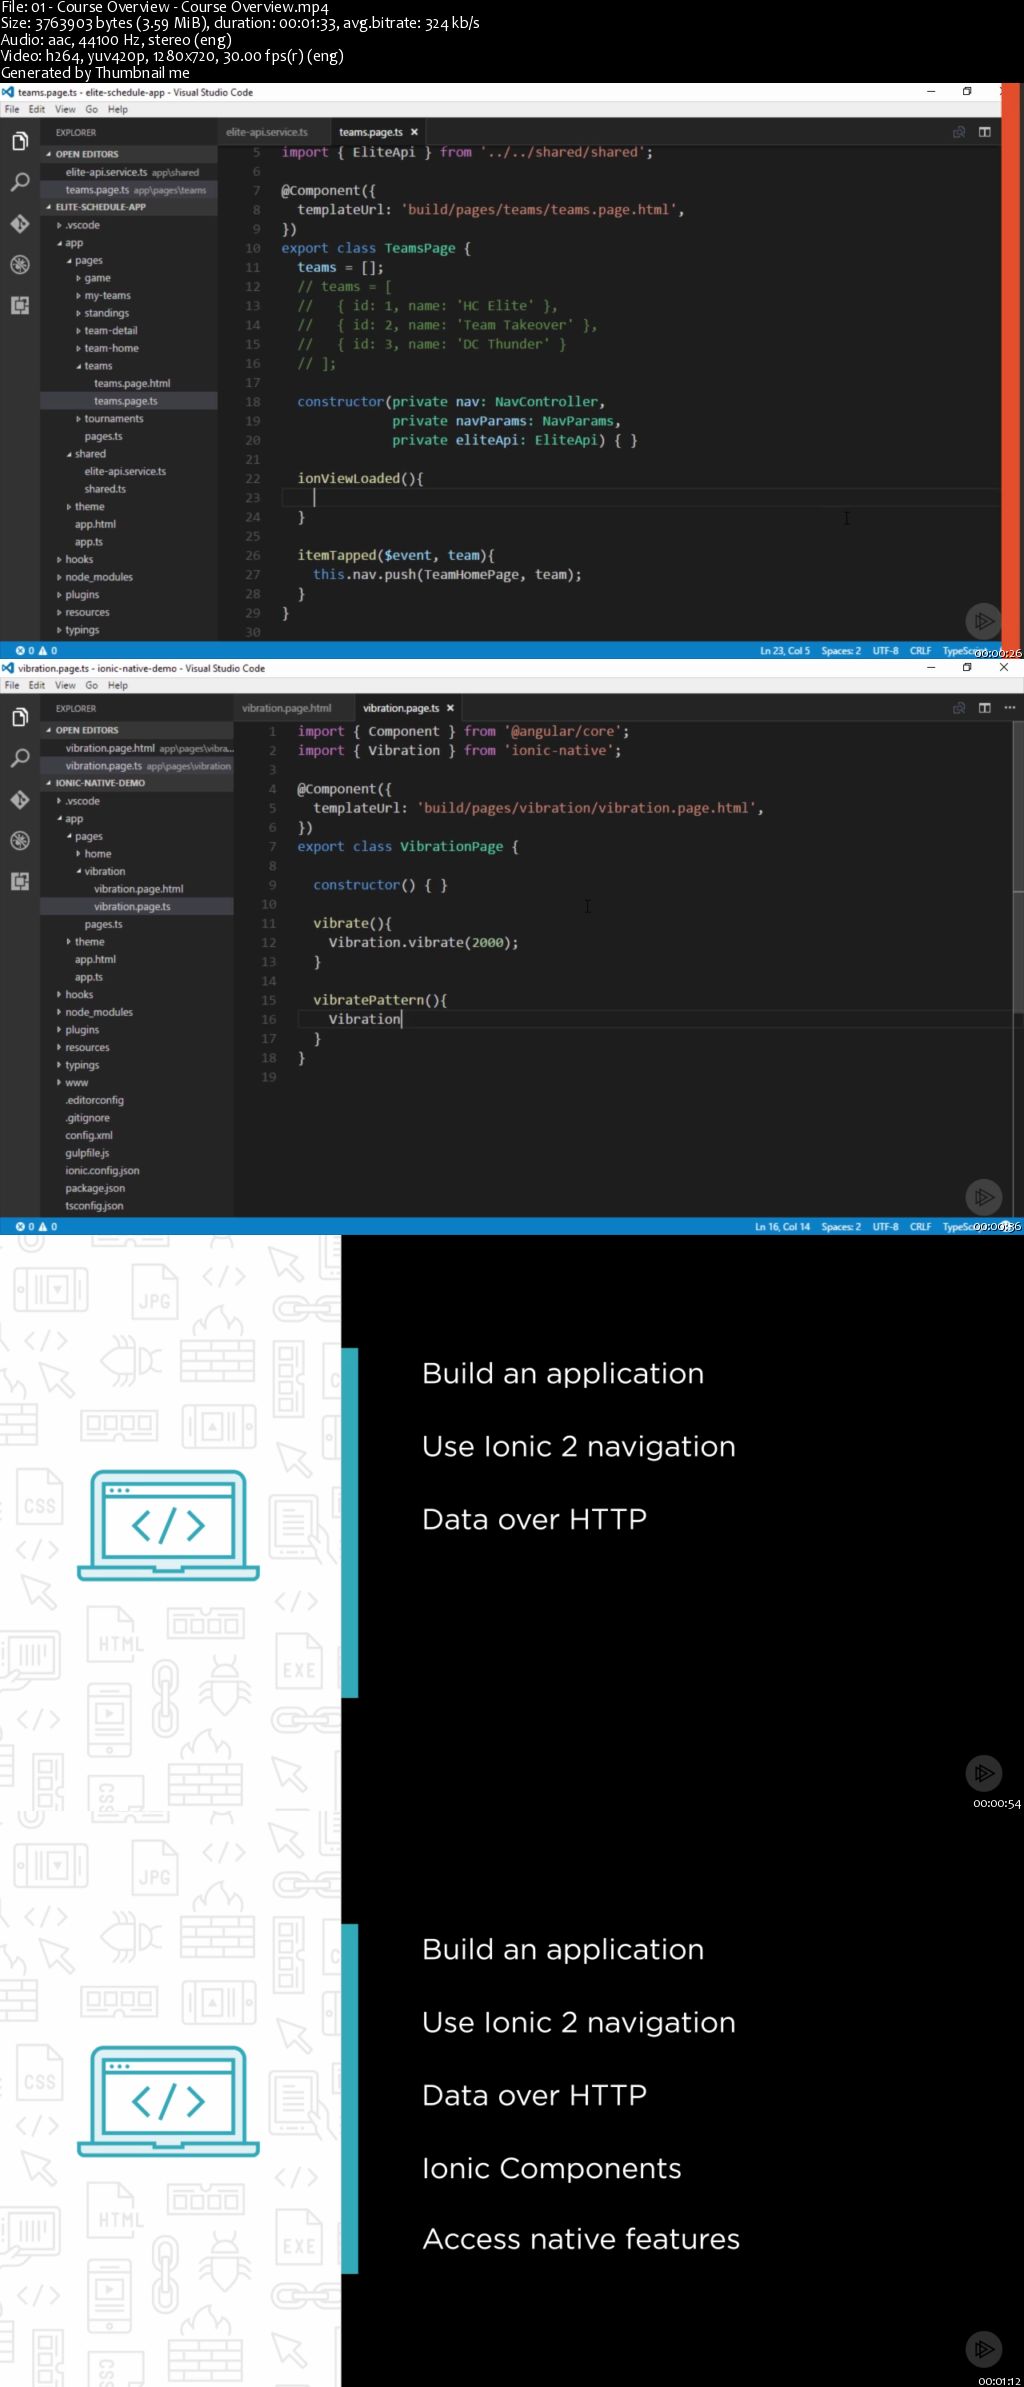Expand the tournaments folder
The image size is (1024, 2387).
pos(113,419)
